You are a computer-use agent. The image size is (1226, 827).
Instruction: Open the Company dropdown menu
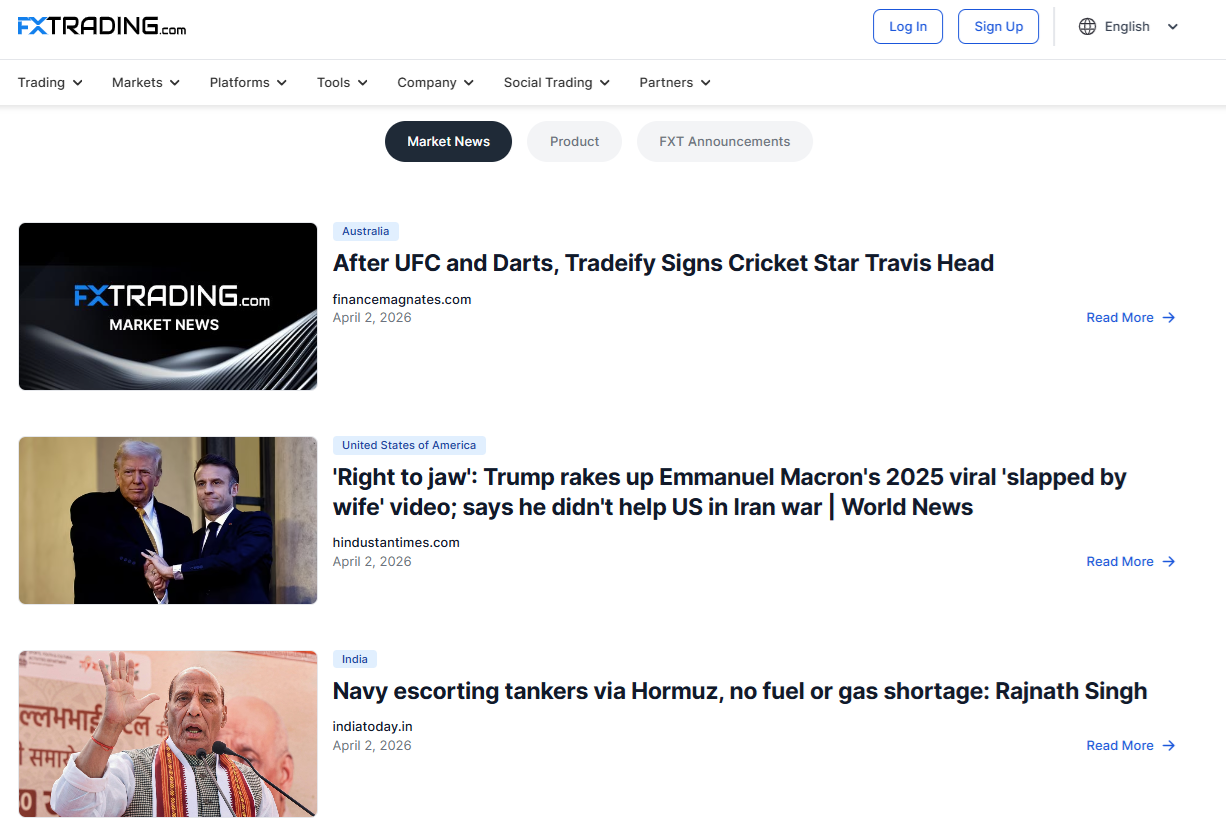[x=435, y=83]
